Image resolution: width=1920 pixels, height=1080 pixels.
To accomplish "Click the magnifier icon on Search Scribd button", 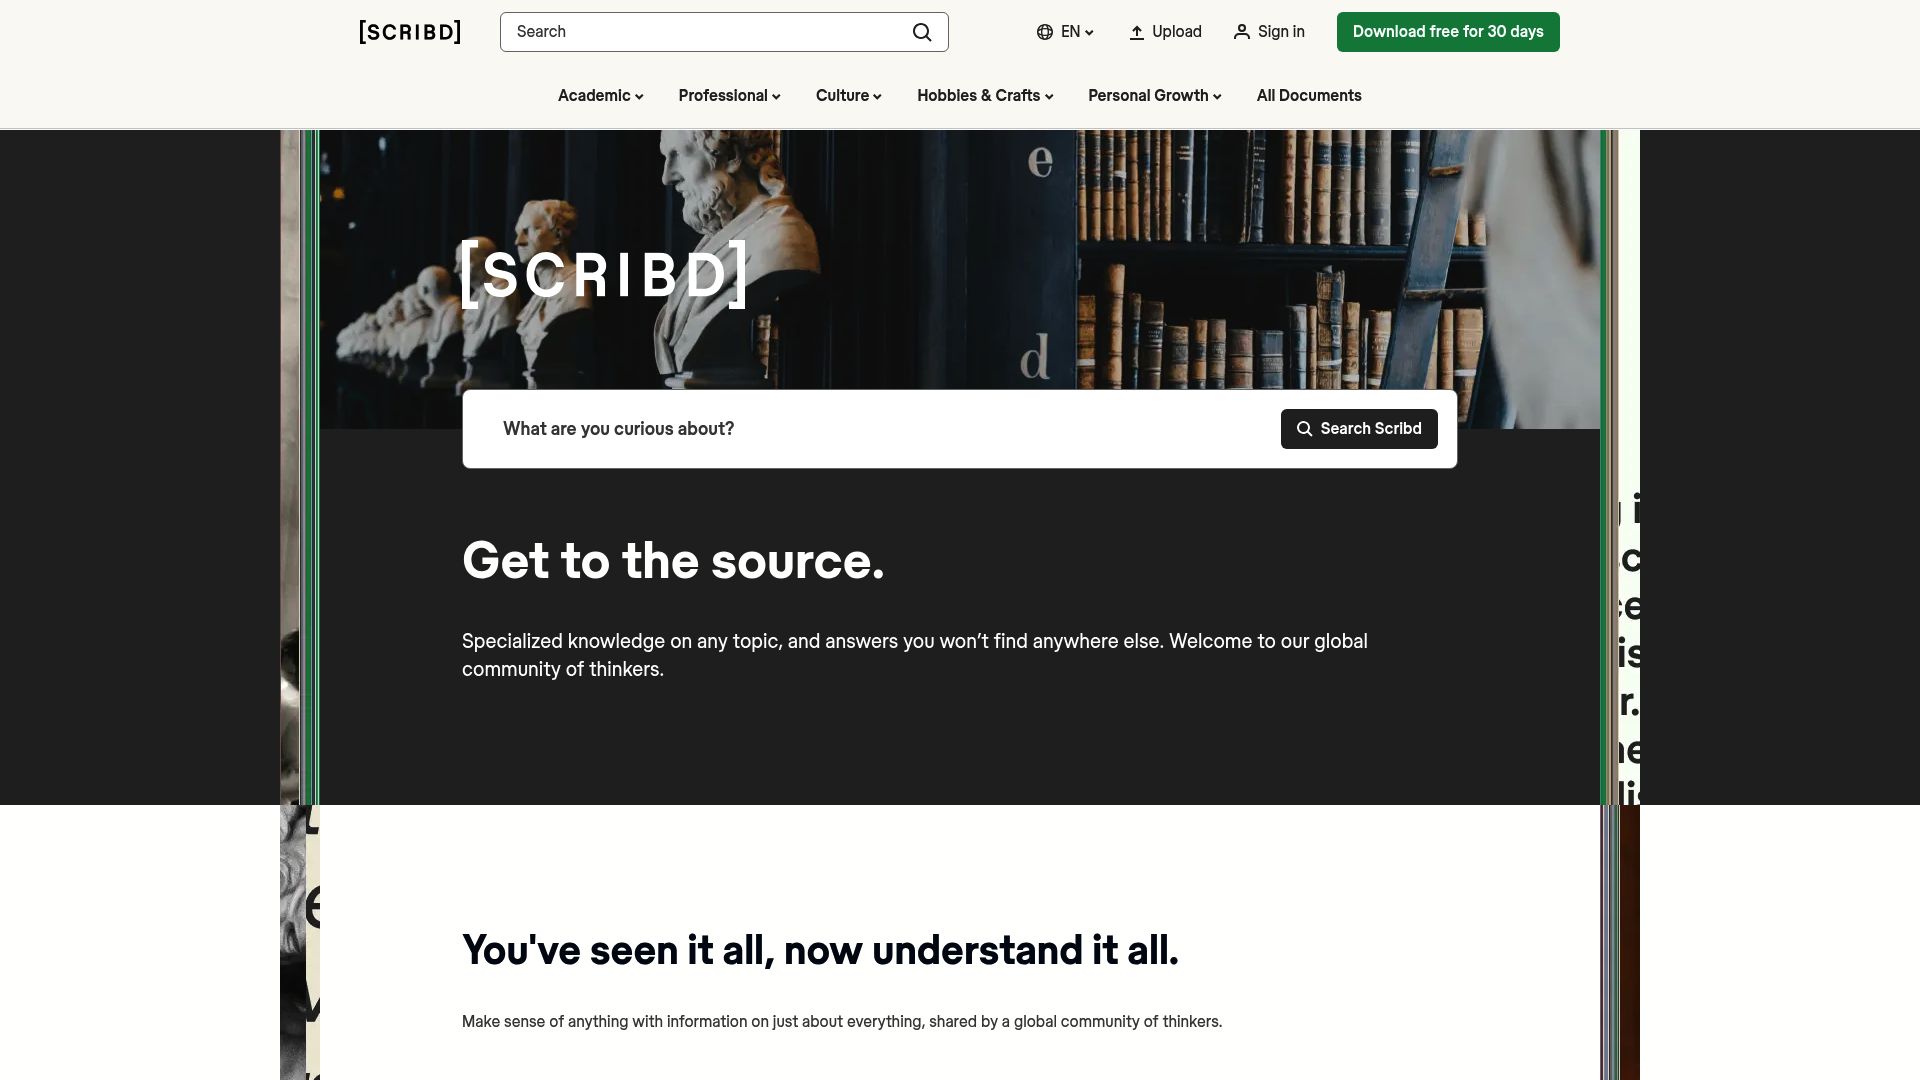I will 1304,428.
